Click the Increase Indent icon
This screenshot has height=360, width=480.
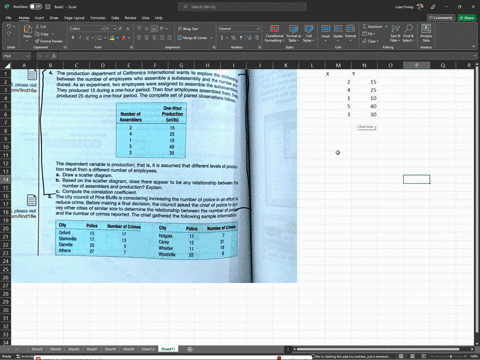coord(169,38)
